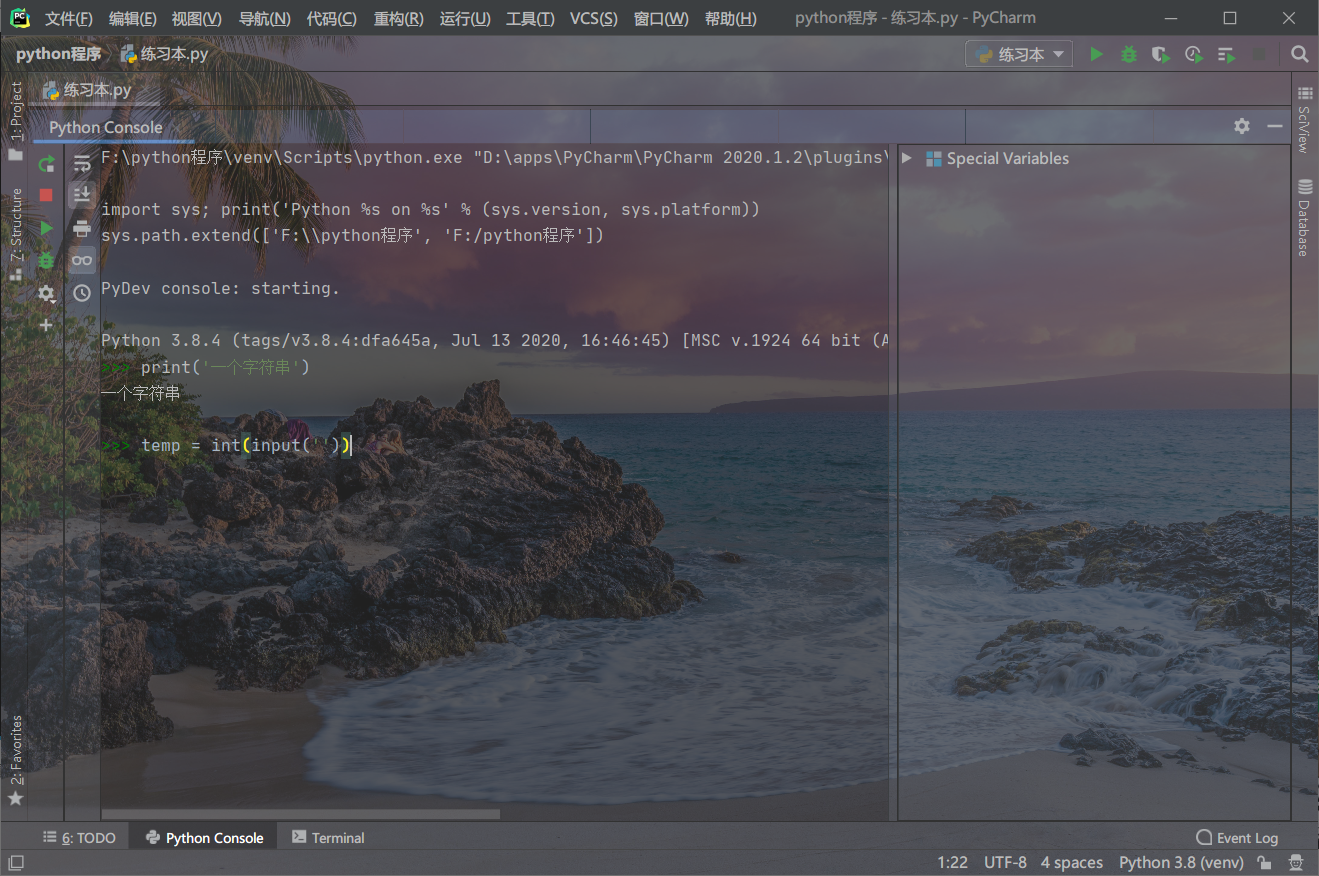Attach debugger with the console bug icon

click(x=46, y=261)
